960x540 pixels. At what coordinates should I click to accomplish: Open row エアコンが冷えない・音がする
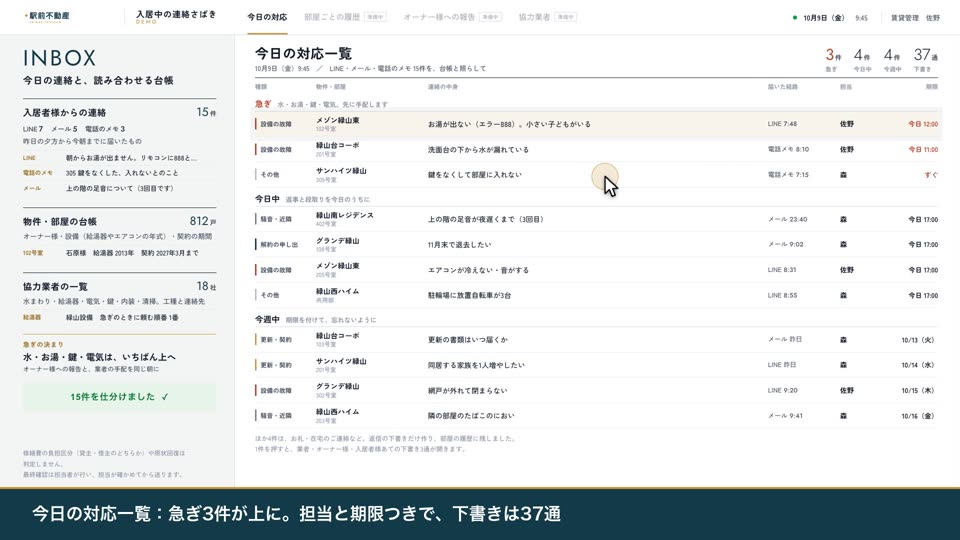[596, 270]
